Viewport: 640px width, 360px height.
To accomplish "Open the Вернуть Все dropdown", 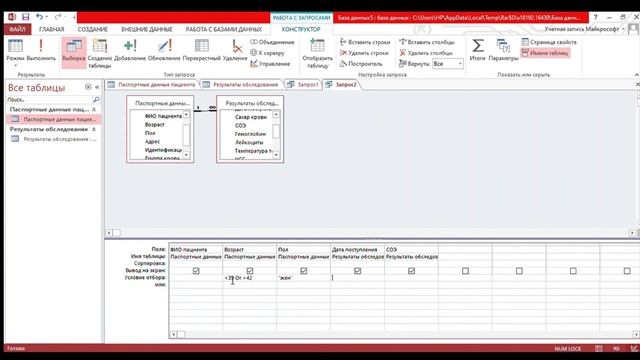I will (460, 64).
